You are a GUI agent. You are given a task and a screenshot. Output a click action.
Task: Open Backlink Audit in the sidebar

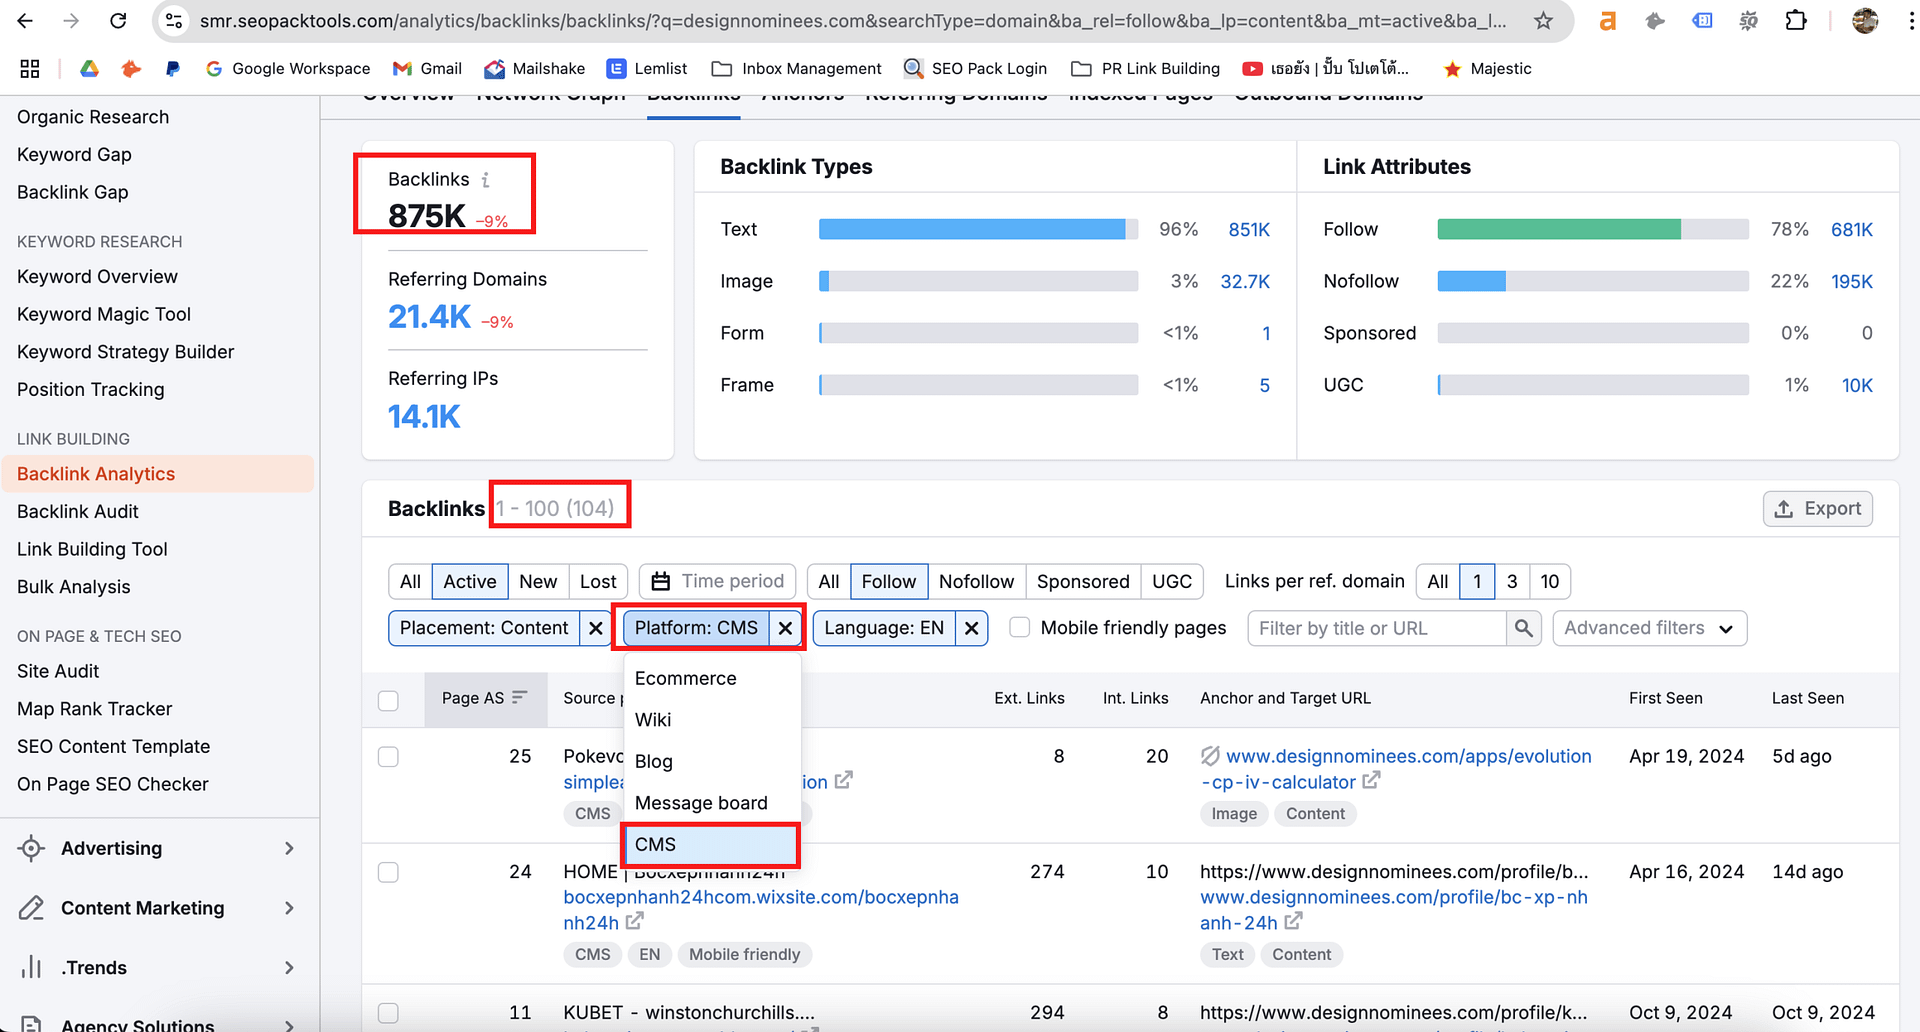[x=78, y=511]
